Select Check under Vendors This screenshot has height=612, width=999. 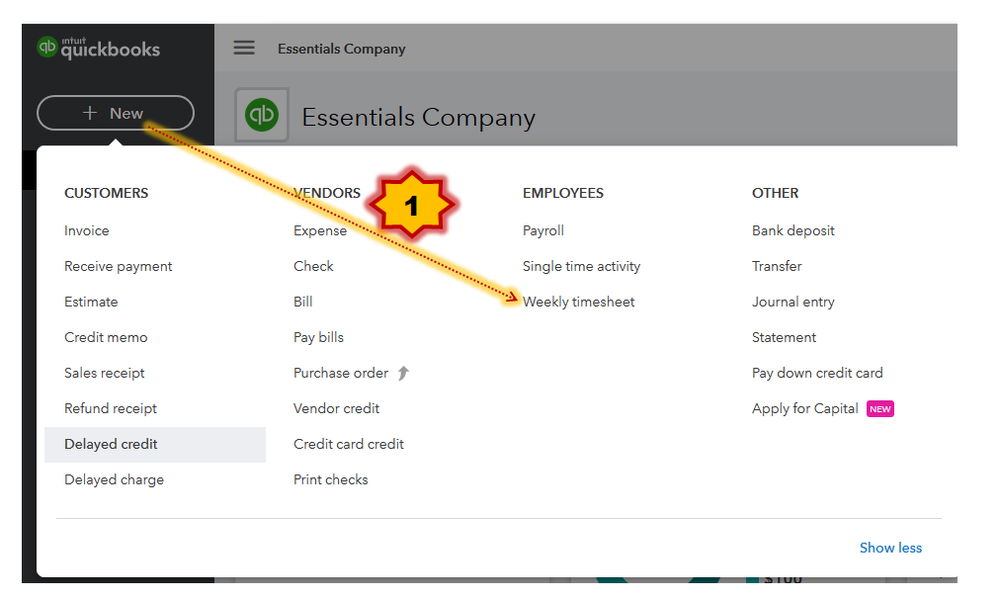pyautogui.click(x=313, y=266)
